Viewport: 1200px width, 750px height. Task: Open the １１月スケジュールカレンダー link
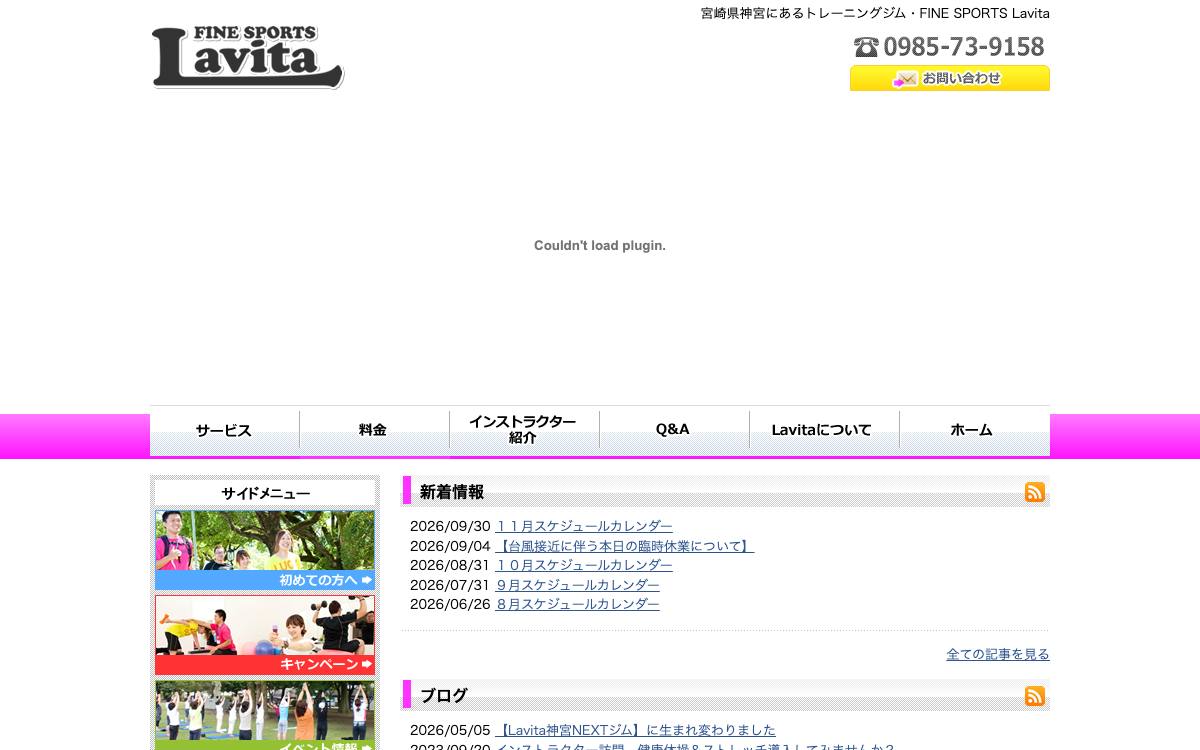pos(584,526)
